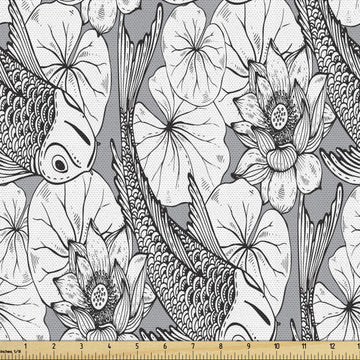Click the number 2 on the ruler
Screen dimensions: 360x360
[54, 346]
